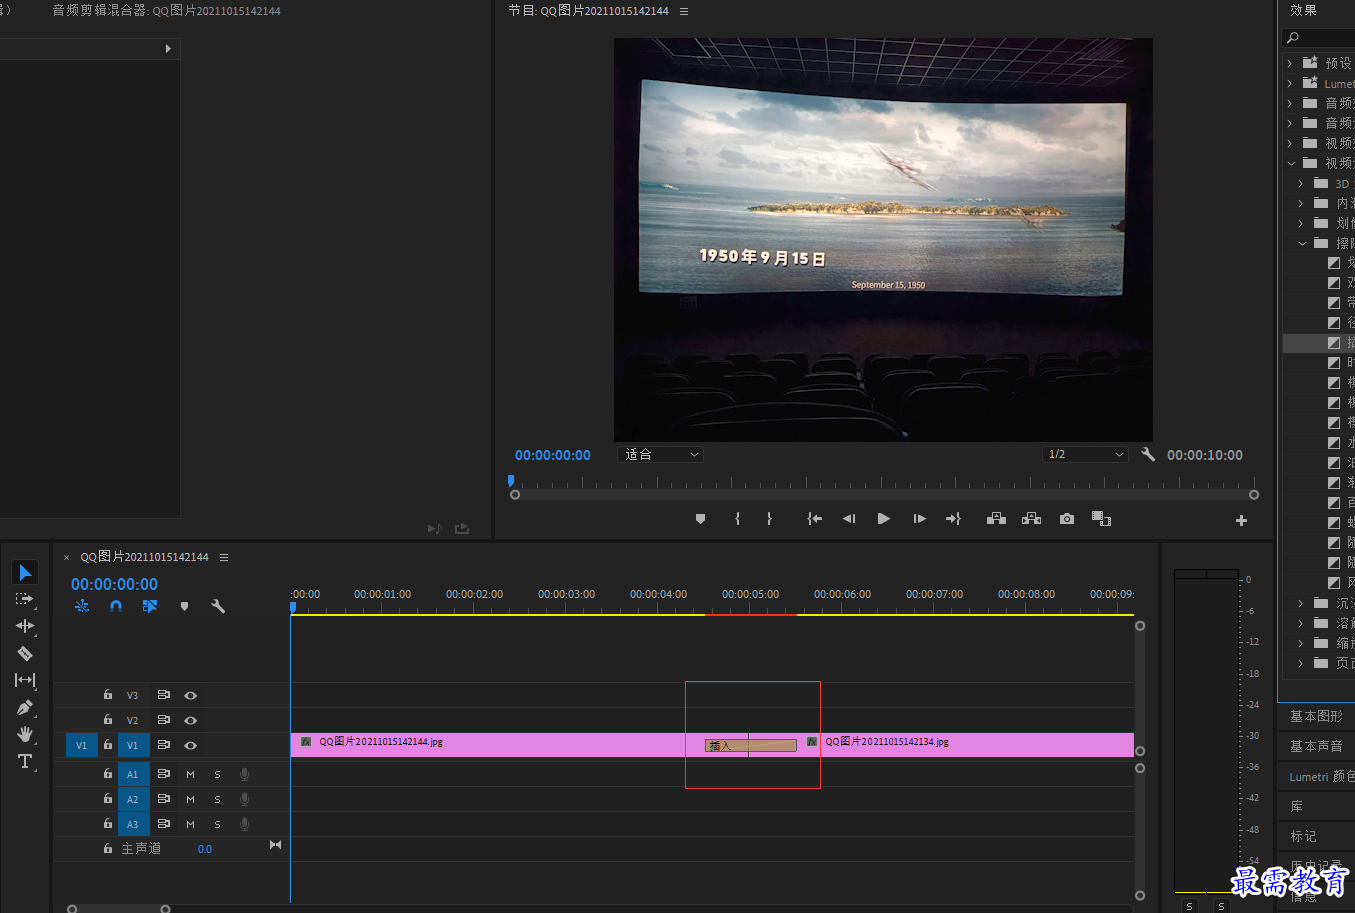
Task: Toggle nest sequence insert mode
Action: [82, 606]
